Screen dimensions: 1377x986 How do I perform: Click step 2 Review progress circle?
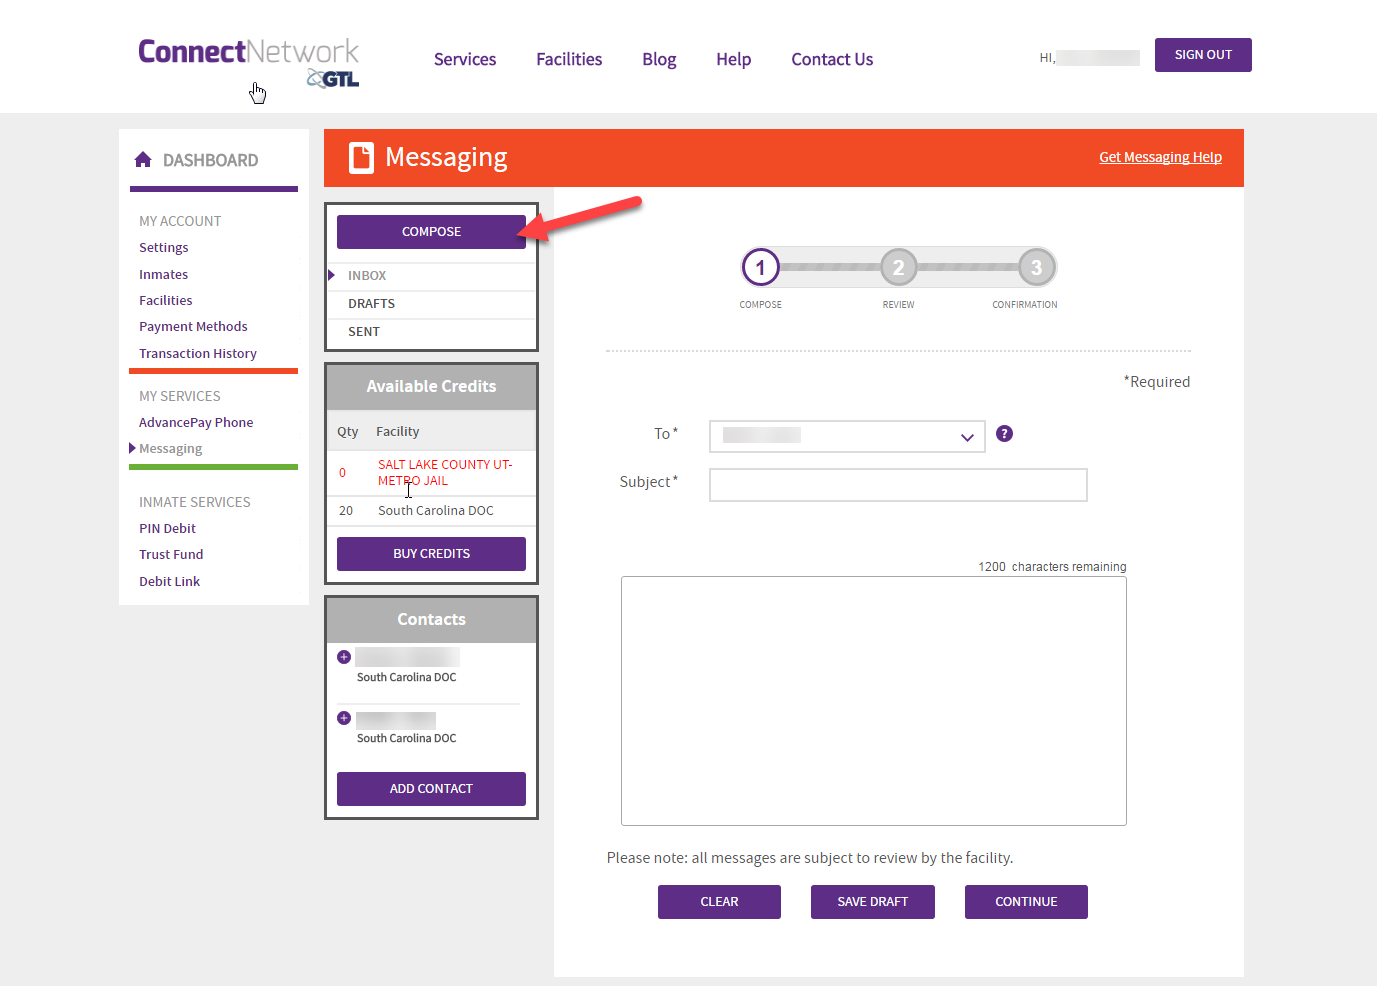pyautogui.click(x=899, y=268)
